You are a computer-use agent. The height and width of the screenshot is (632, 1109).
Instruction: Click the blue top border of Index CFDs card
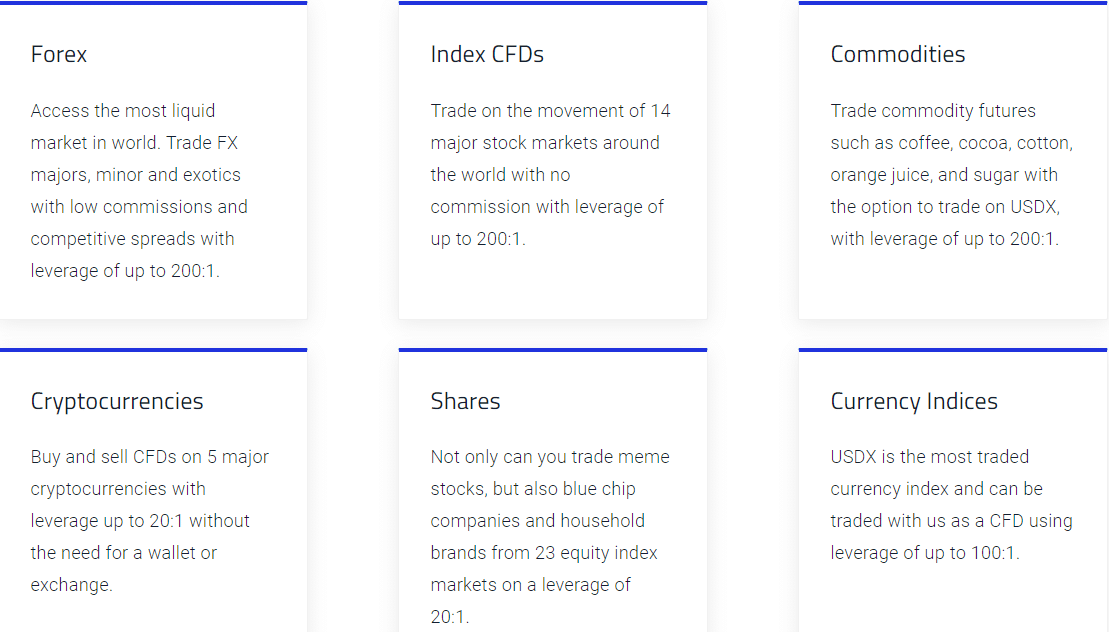553,3
